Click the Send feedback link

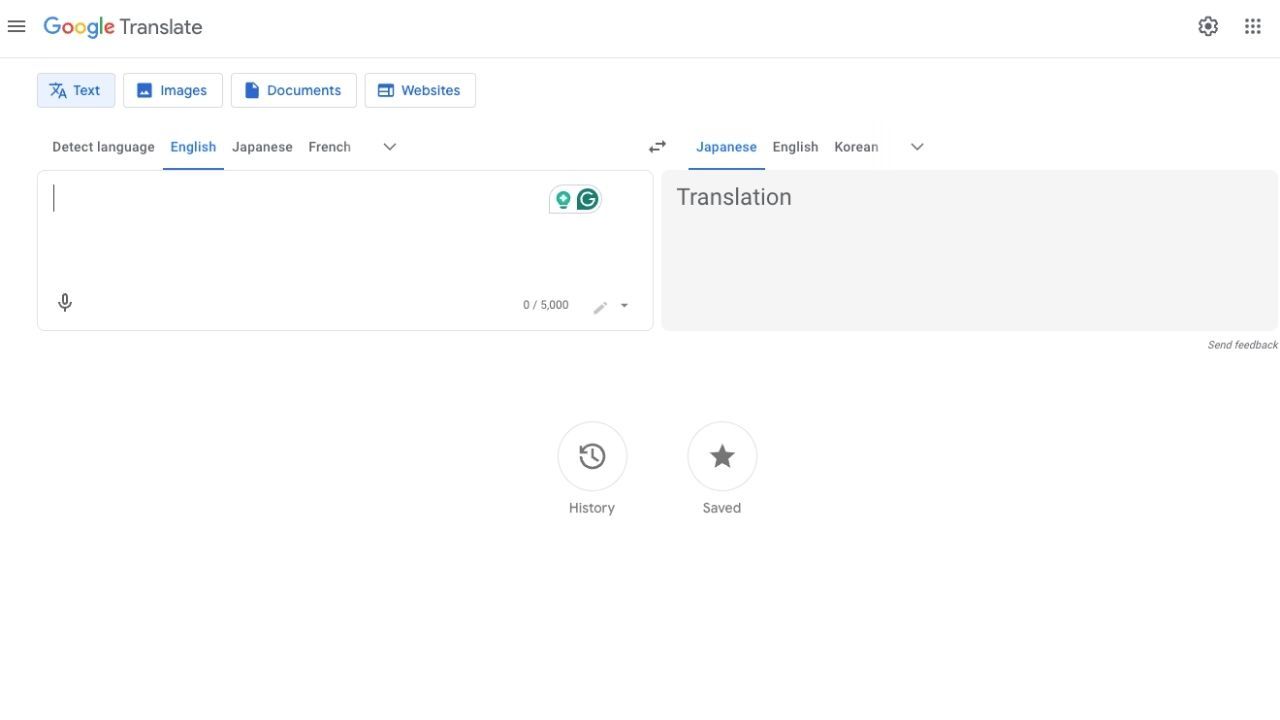(1242, 345)
